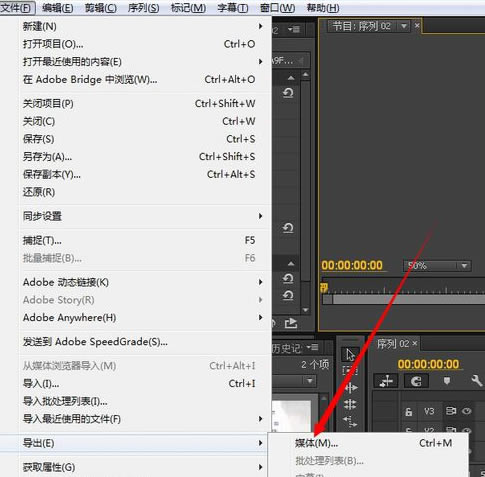The image size is (485, 477).
Task: Click the program monitor playhead marker
Action: click(x=324, y=287)
